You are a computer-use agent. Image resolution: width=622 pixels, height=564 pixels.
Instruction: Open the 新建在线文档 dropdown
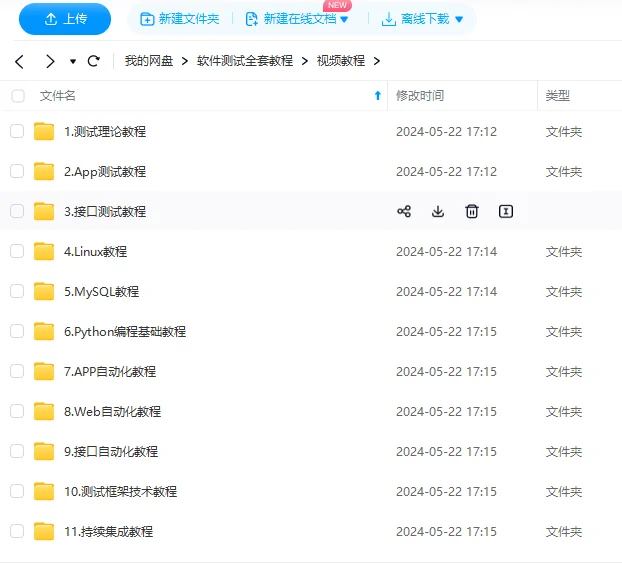point(297,19)
